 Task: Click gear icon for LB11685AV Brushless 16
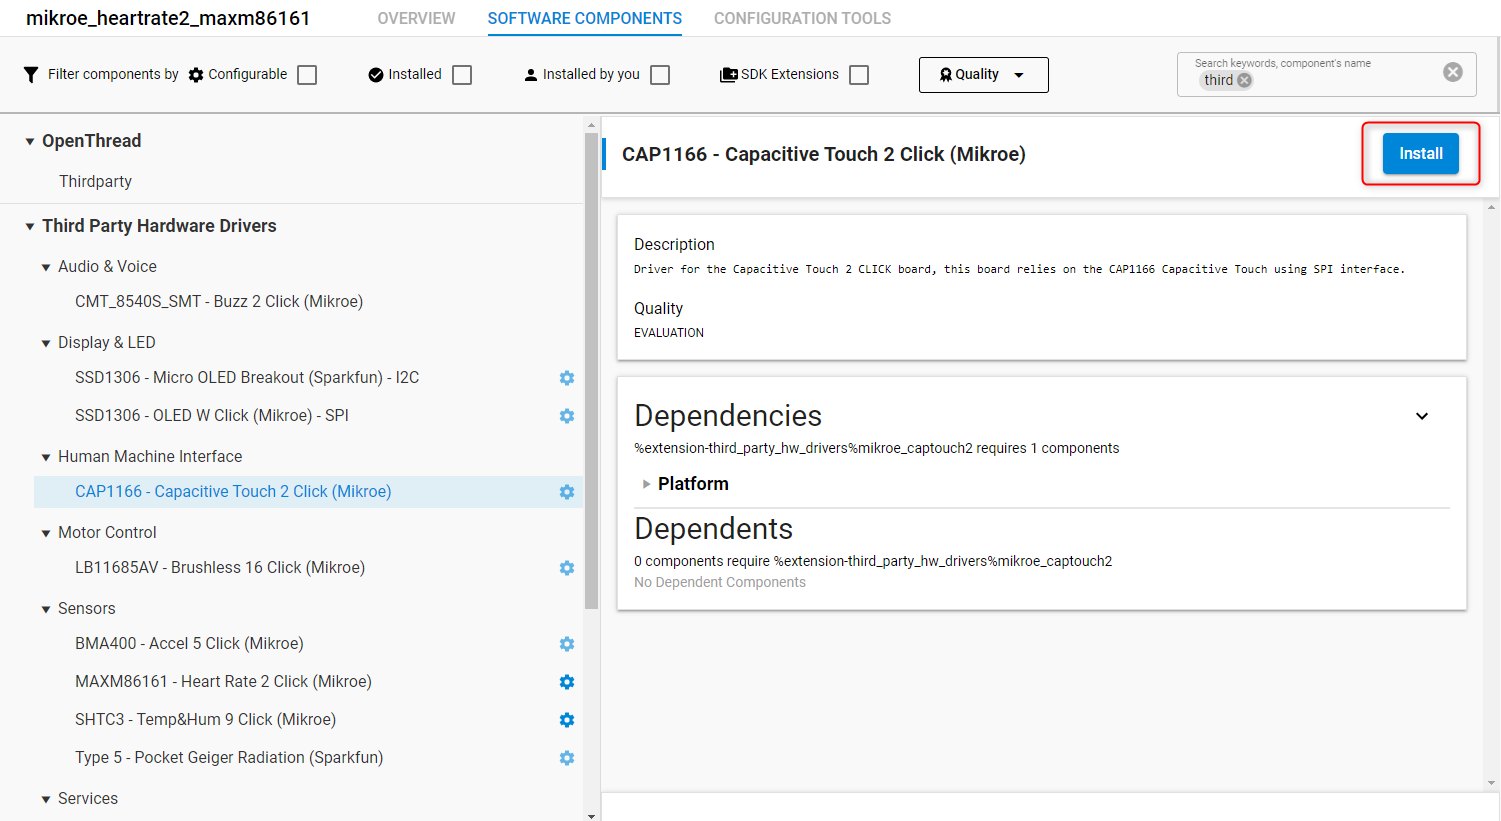pyautogui.click(x=567, y=568)
